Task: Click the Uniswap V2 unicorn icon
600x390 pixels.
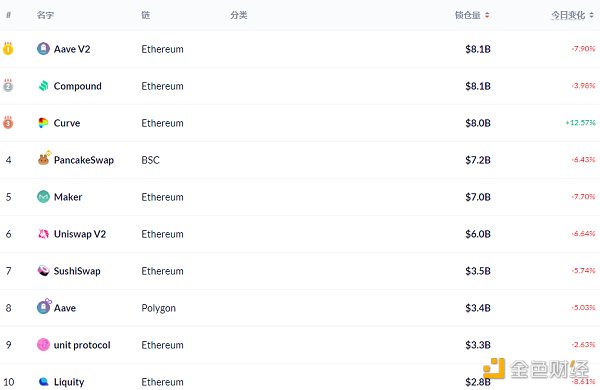Action: click(x=43, y=234)
